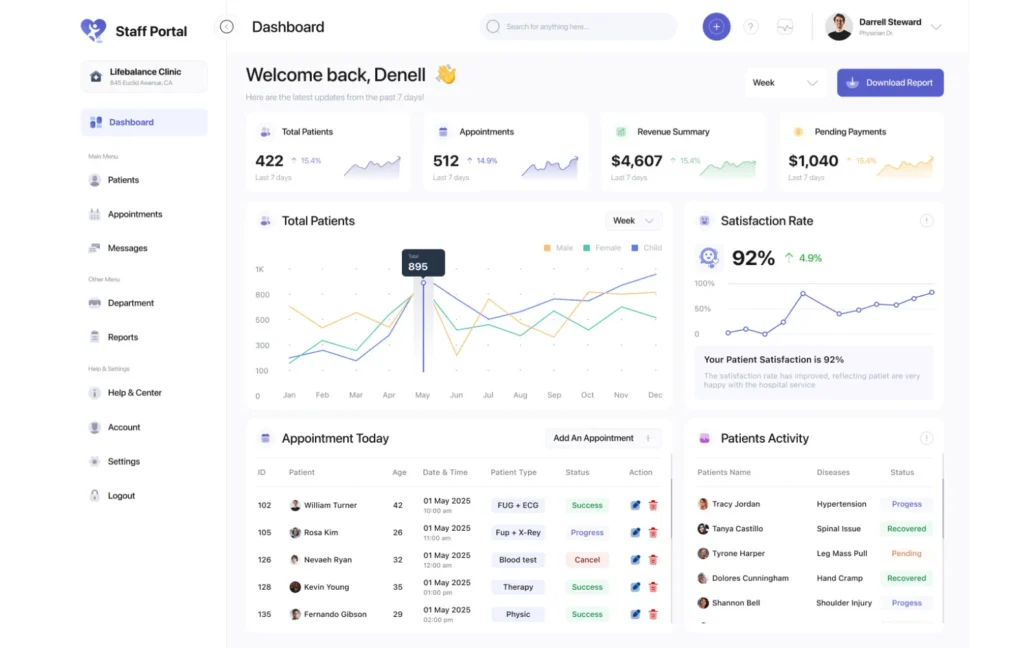This screenshot has width=1024, height=648.
Task: Click the purple plus add button
Action: (x=716, y=27)
